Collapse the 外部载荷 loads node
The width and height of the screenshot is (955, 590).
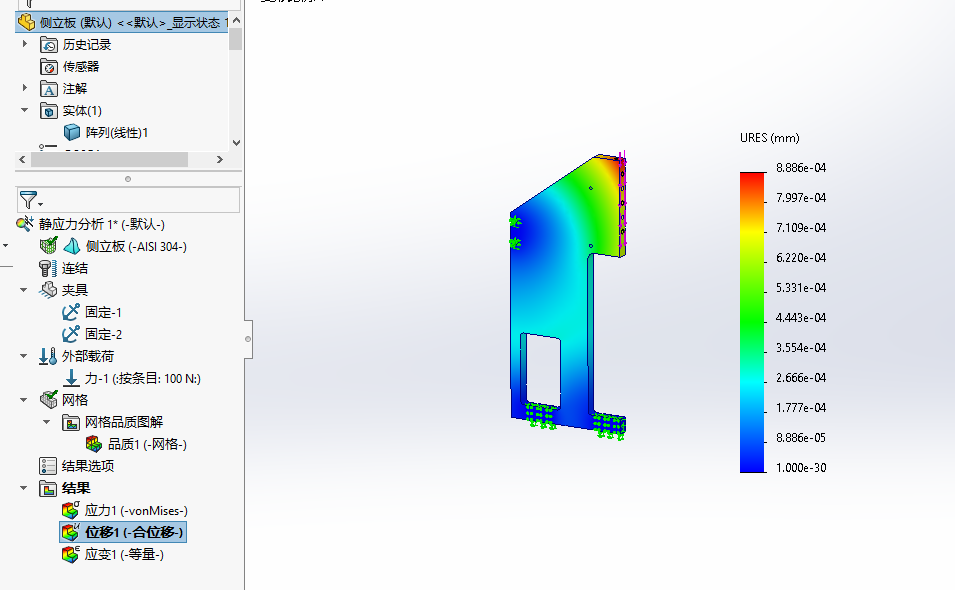[24, 356]
